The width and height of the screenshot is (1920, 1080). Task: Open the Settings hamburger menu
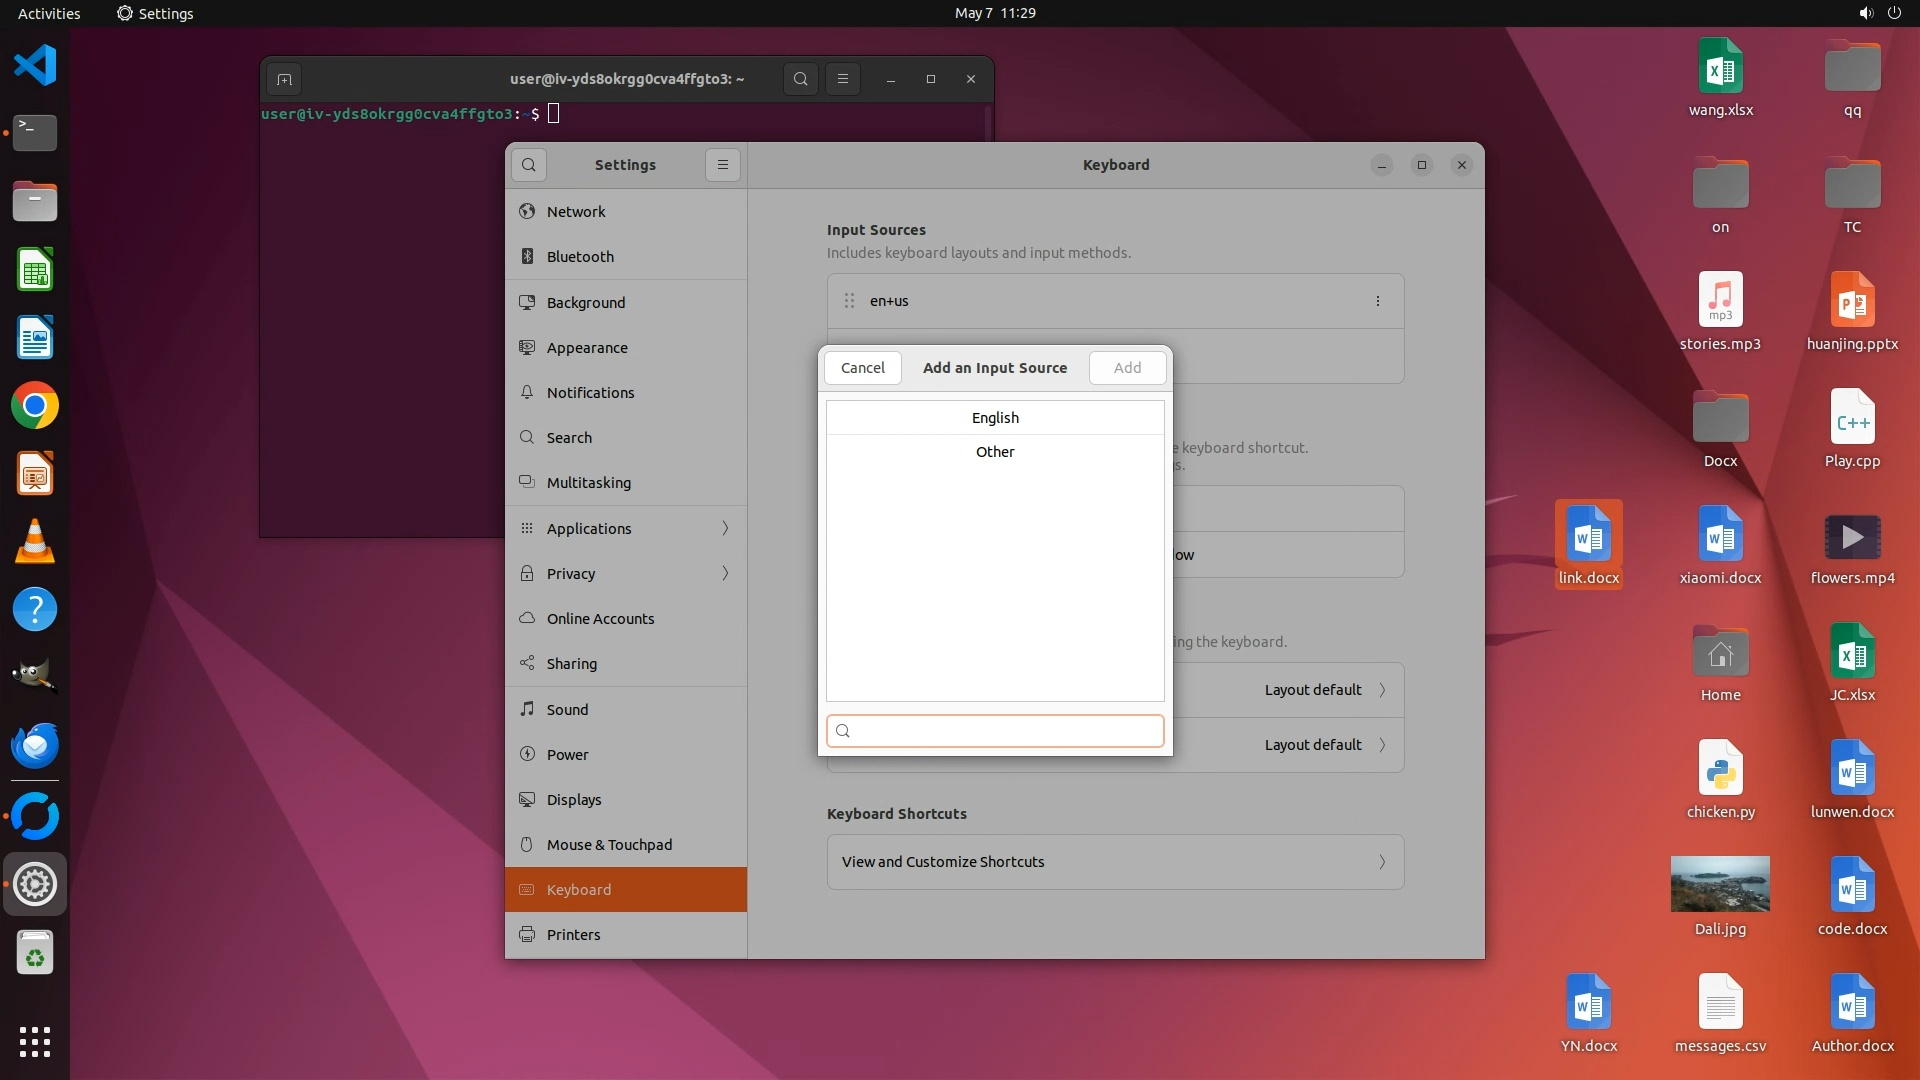pyautogui.click(x=723, y=165)
